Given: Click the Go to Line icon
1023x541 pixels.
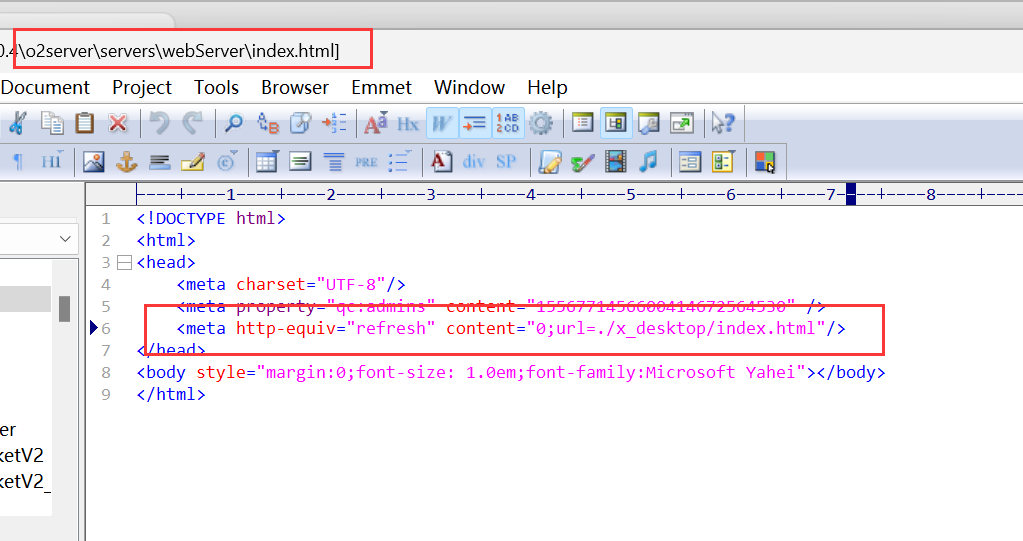Looking at the screenshot, I should coord(334,123).
